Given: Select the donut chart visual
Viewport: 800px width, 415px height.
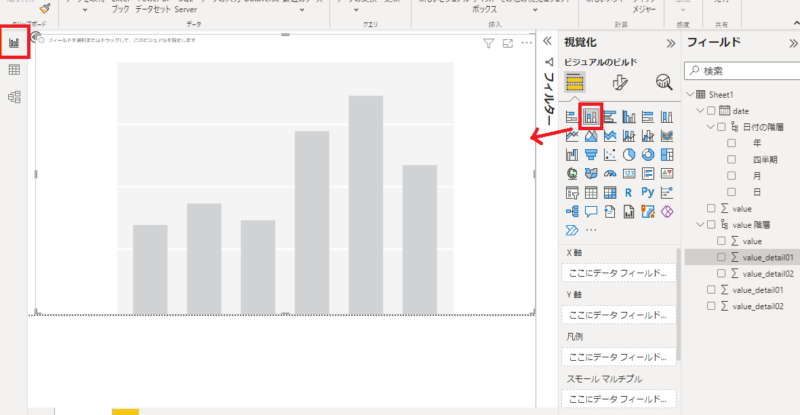Looking at the screenshot, I should tap(647, 155).
